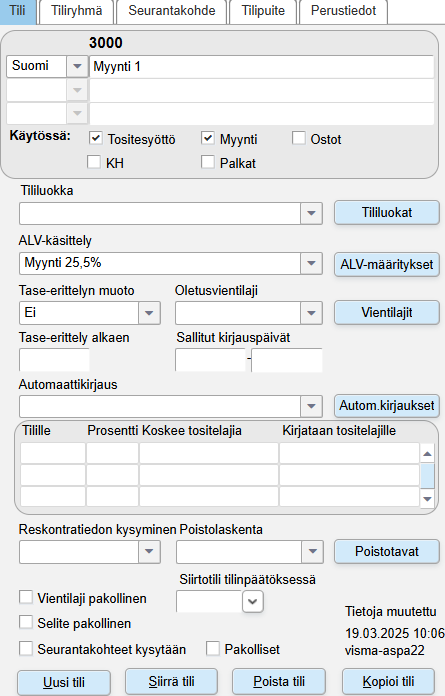Switch to the Tiliryhmä tab

pos(76,12)
